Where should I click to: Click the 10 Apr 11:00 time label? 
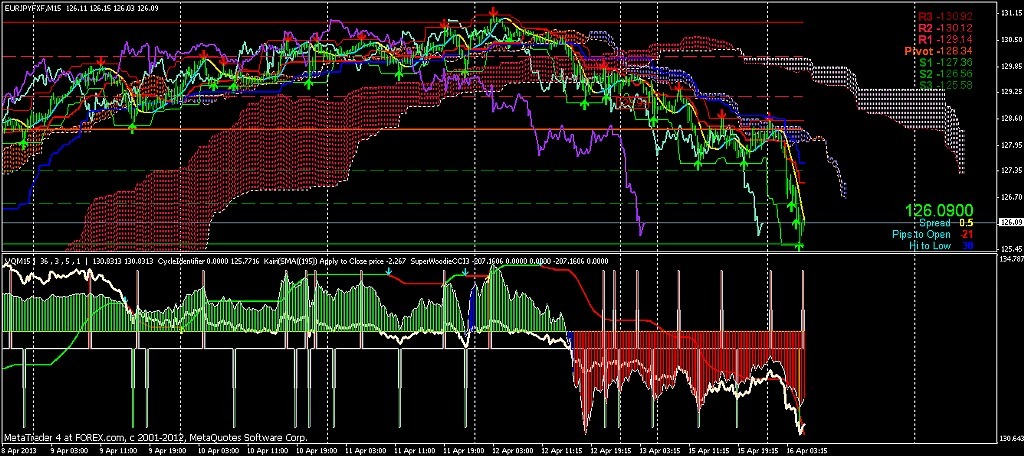pos(268,450)
